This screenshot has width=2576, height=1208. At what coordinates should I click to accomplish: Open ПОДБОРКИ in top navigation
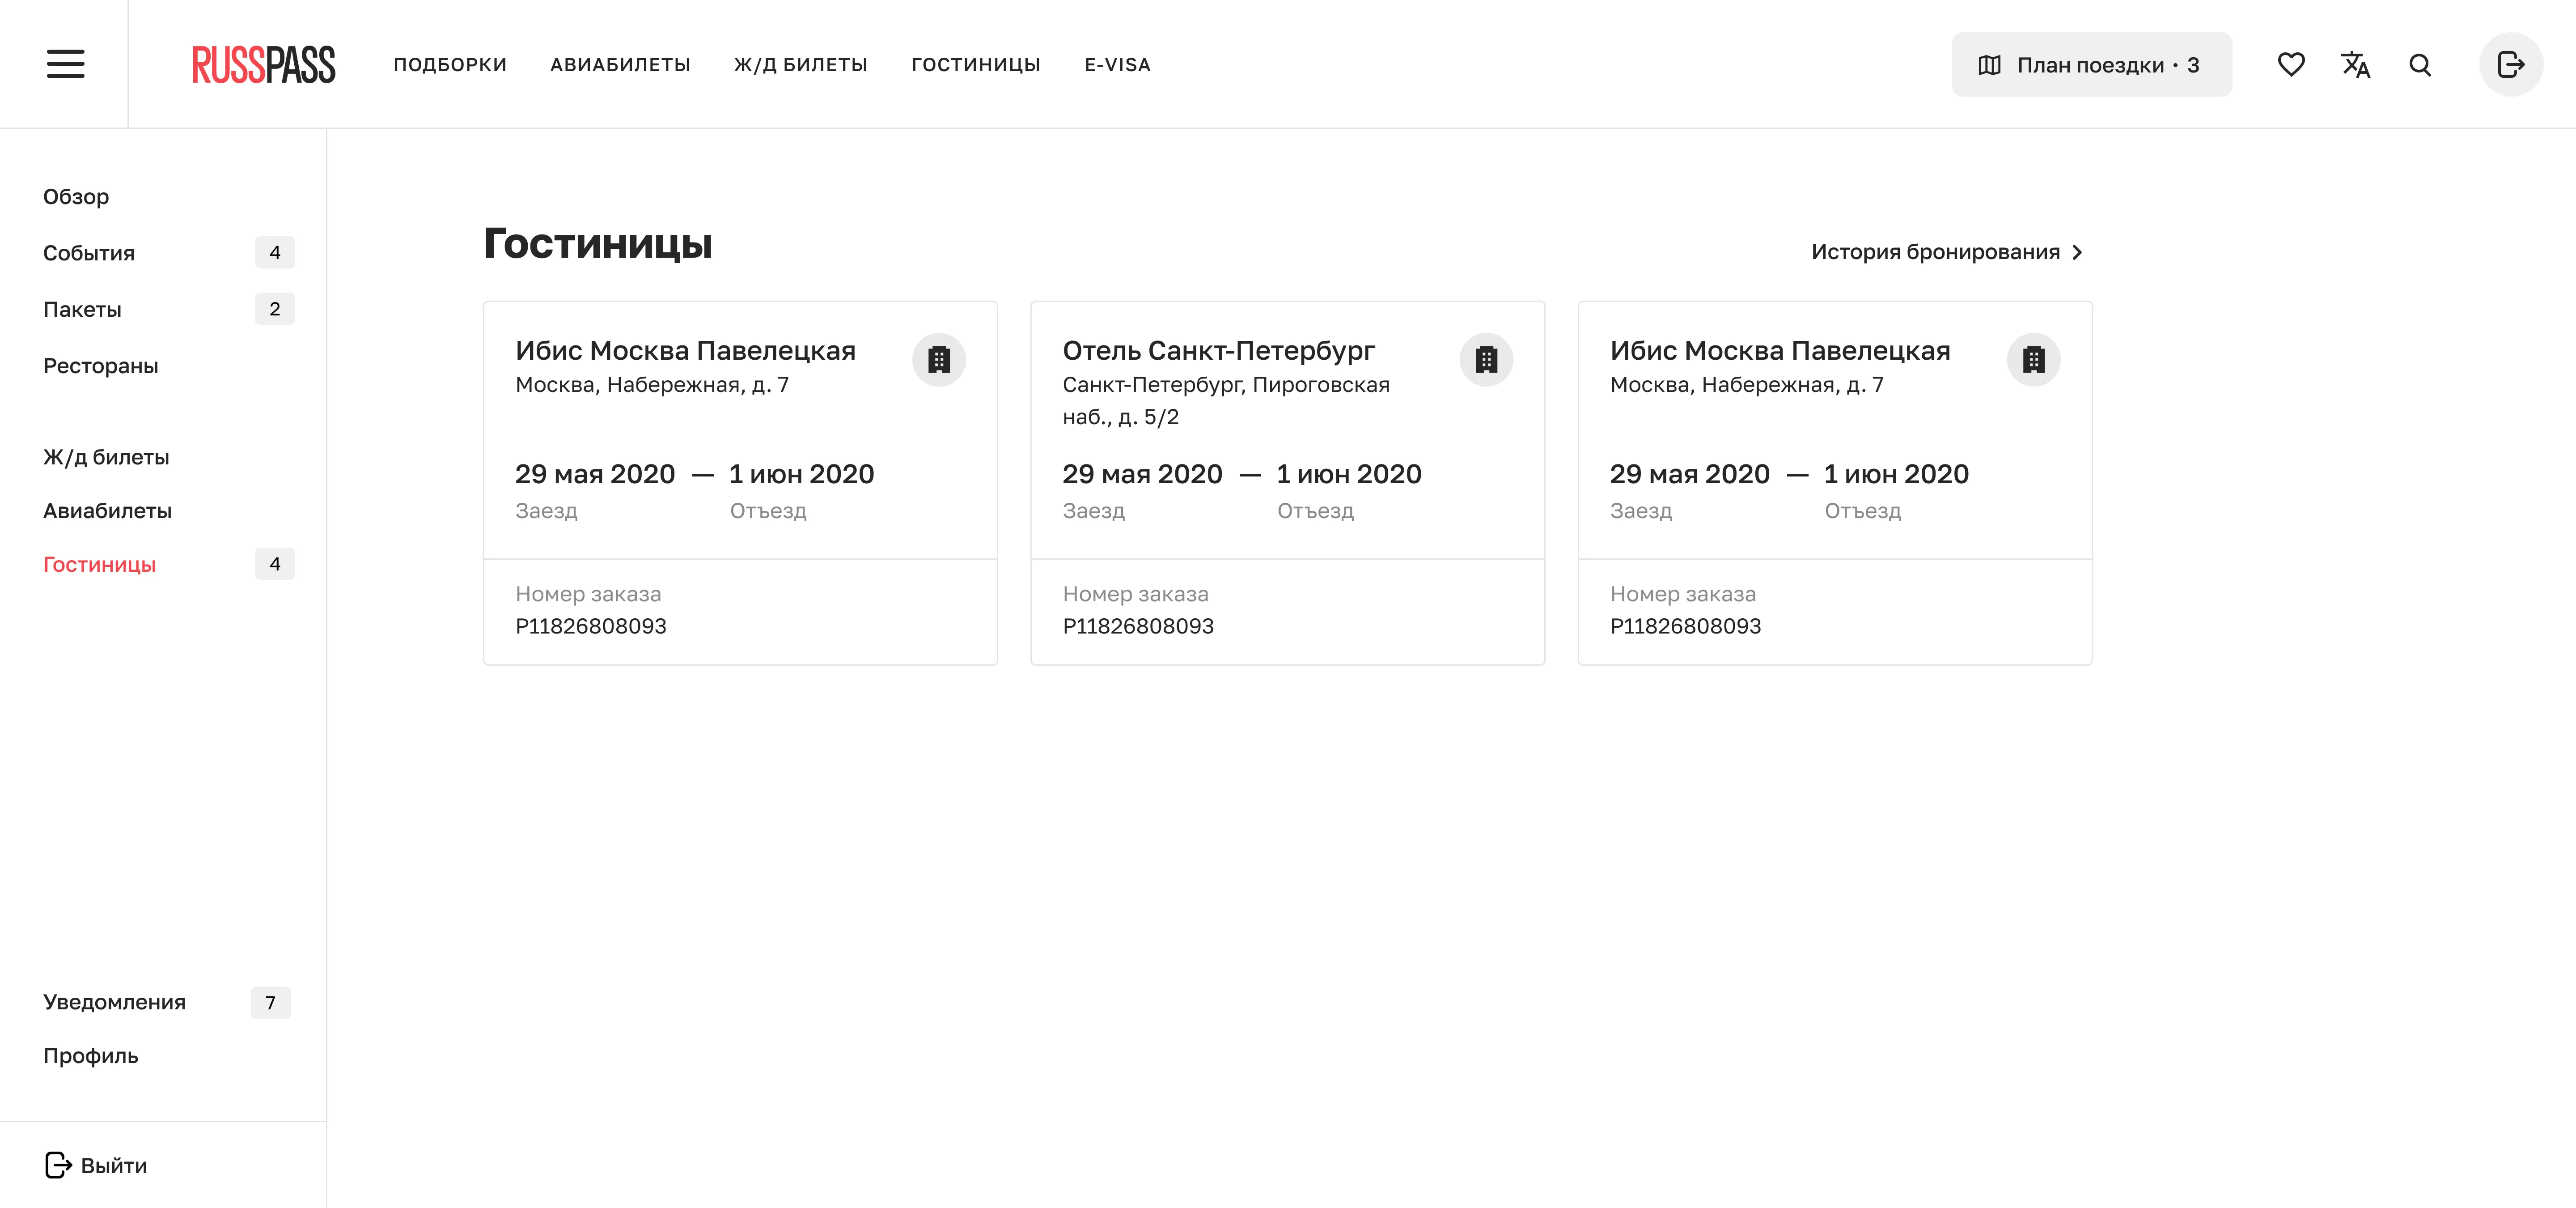click(x=450, y=65)
